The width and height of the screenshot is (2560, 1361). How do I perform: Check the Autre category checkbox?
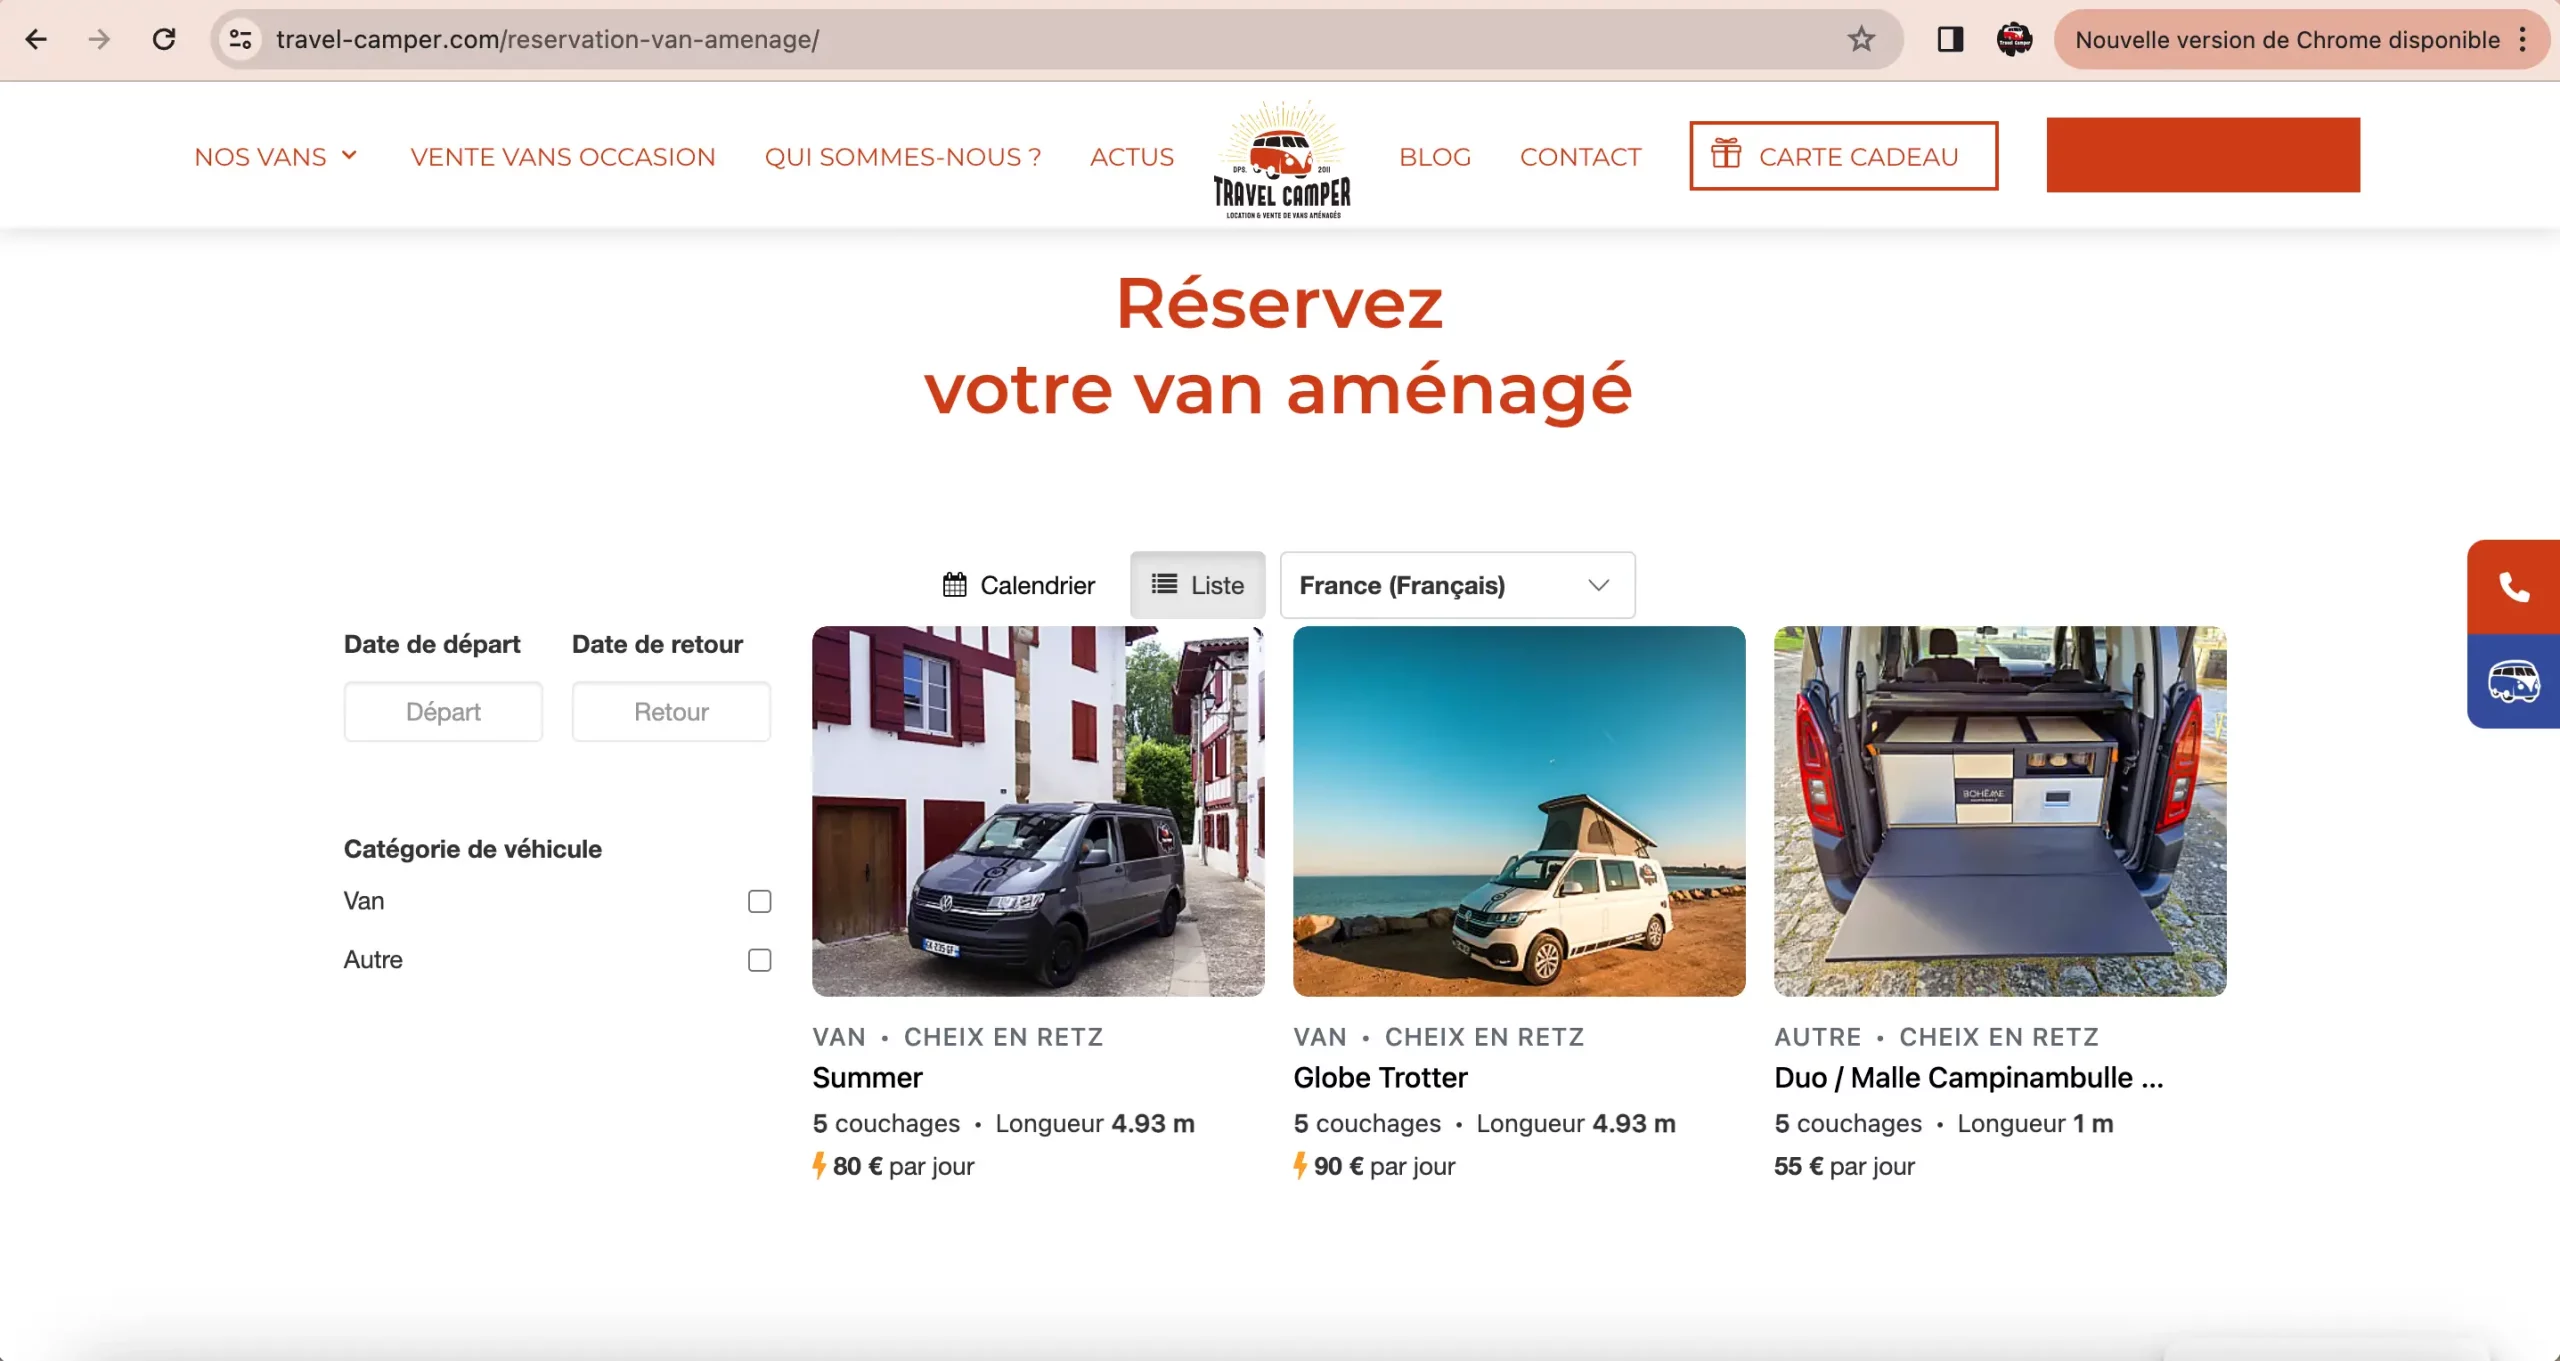759,960
